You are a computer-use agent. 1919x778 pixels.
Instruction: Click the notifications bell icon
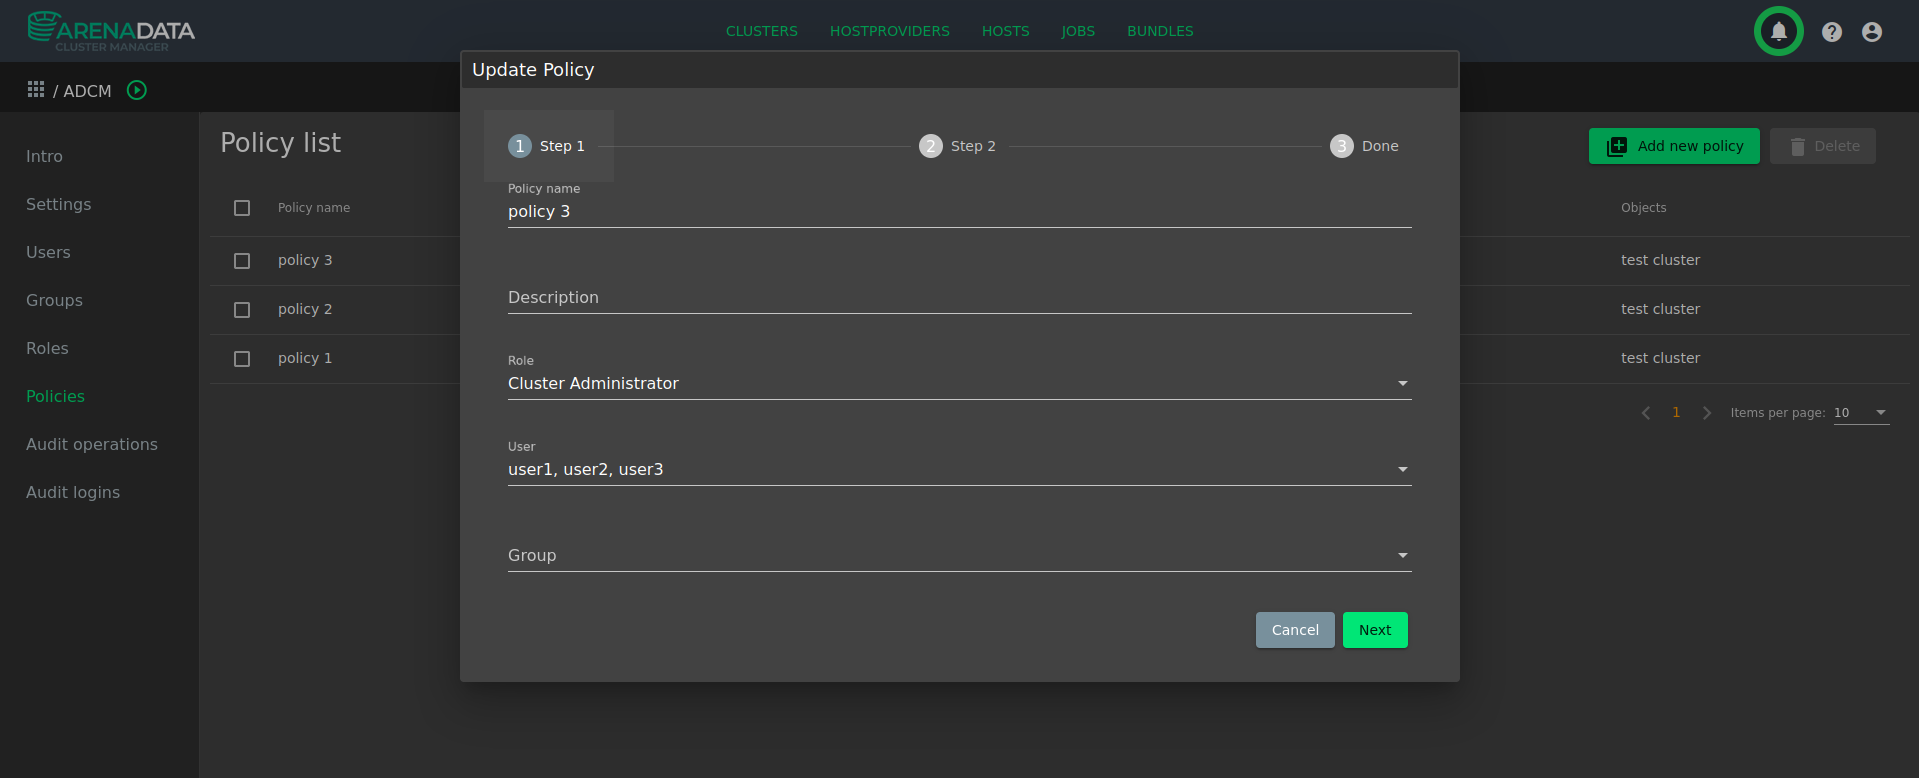pyautogui.click(x=1778, y=31)
